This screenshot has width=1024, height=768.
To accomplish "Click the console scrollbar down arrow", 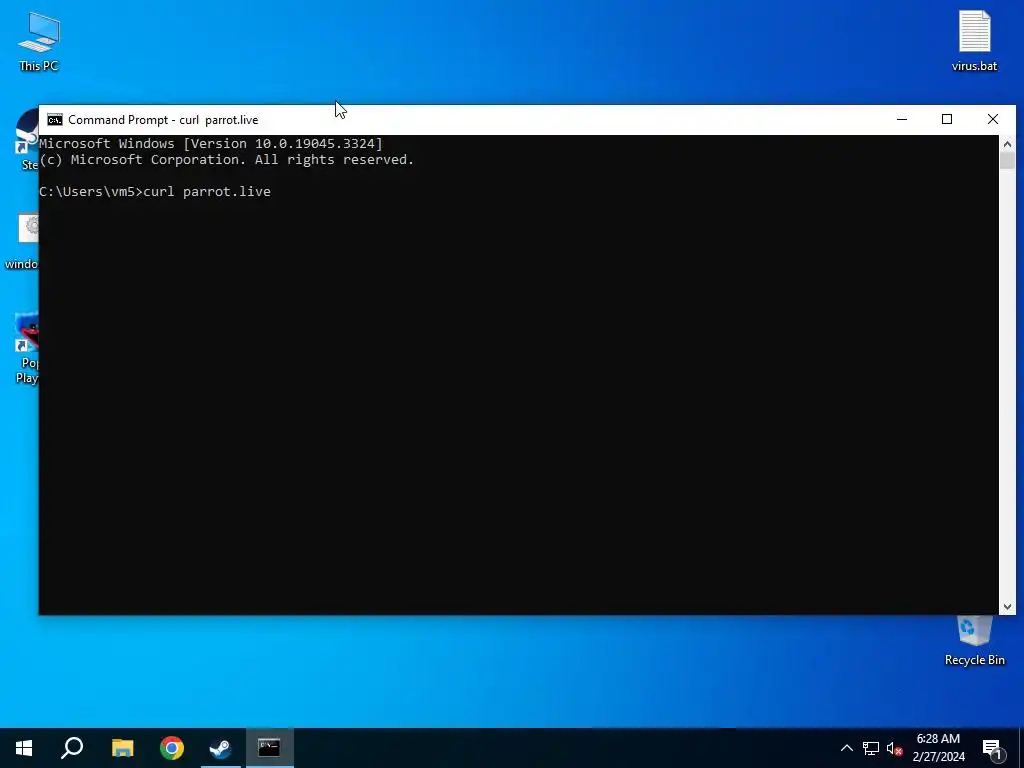I will click(x=1007, y=607).
